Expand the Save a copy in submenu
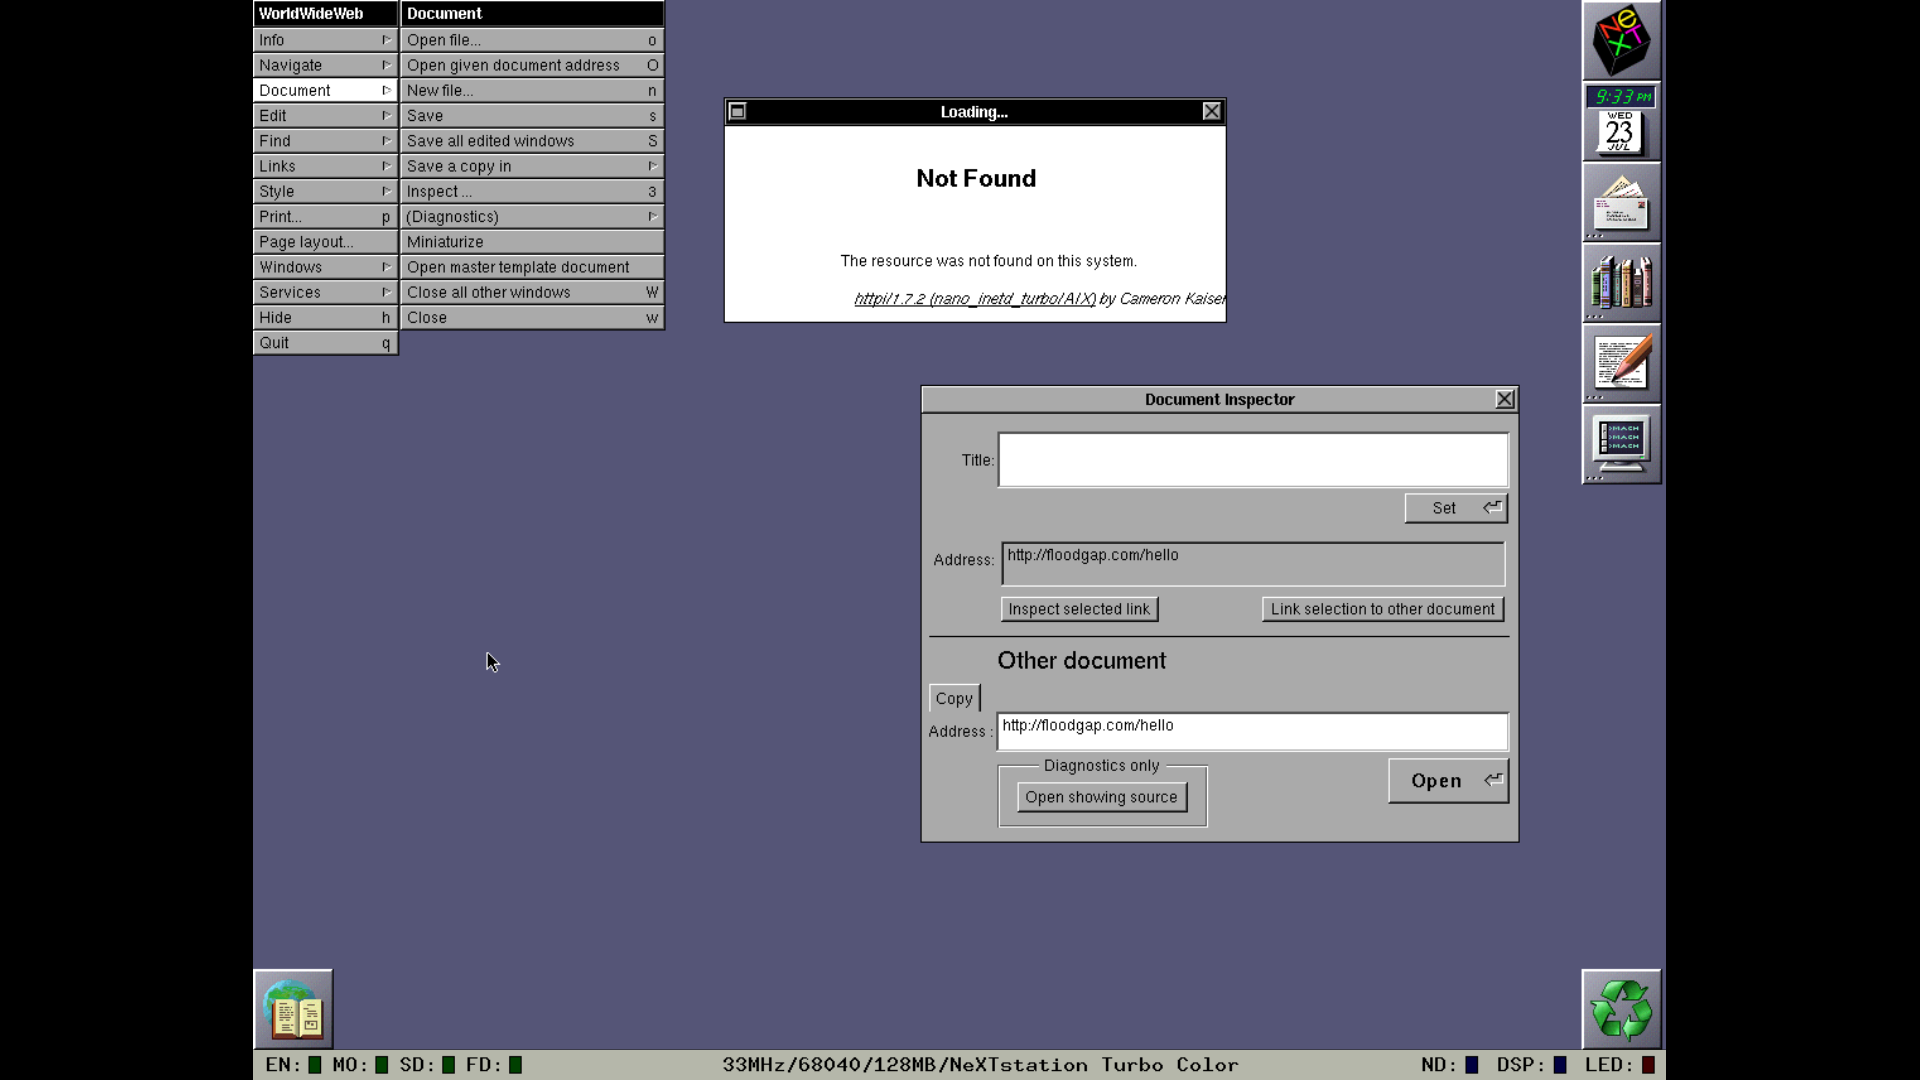The width and height of the screenshot is (1920, 1080). [x=531, y=166]
